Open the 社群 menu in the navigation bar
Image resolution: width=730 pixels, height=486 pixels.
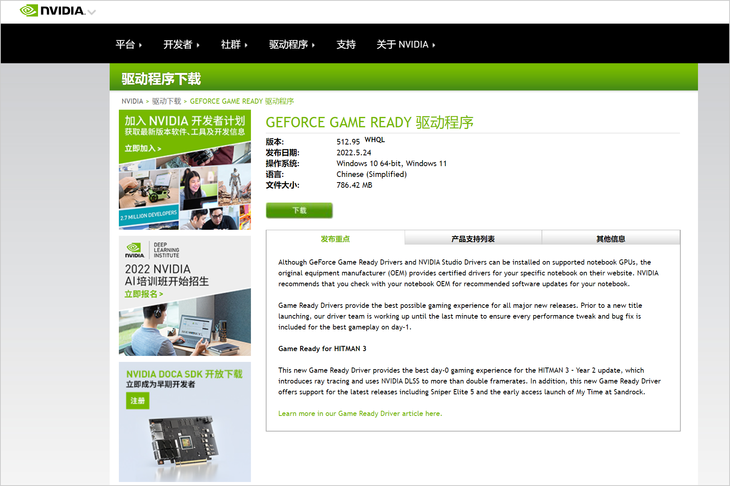coord(234,45)
